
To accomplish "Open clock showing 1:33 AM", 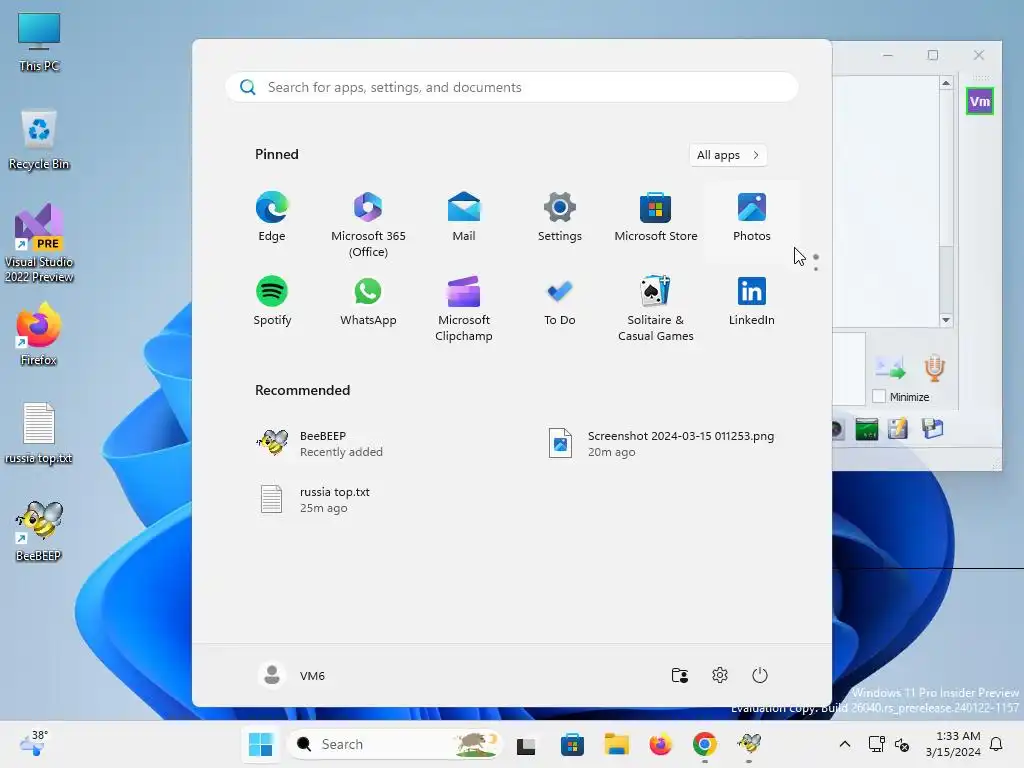I will 953,744.
